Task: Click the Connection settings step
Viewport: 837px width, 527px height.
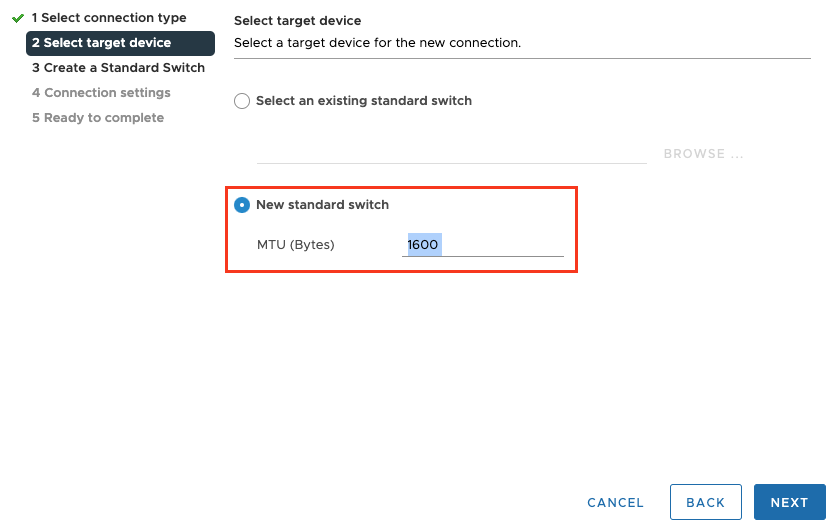Action: point(101,93)
